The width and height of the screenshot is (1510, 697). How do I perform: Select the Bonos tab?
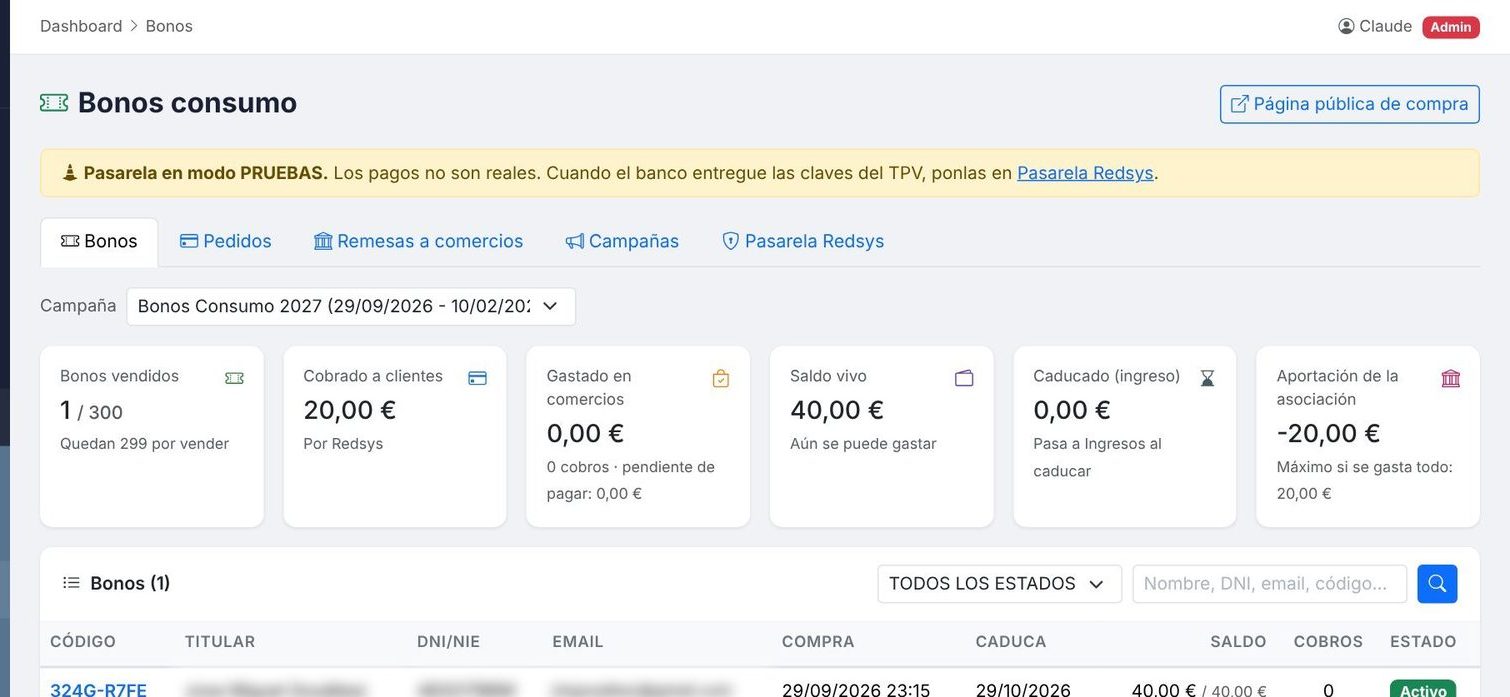pos(99,242)
